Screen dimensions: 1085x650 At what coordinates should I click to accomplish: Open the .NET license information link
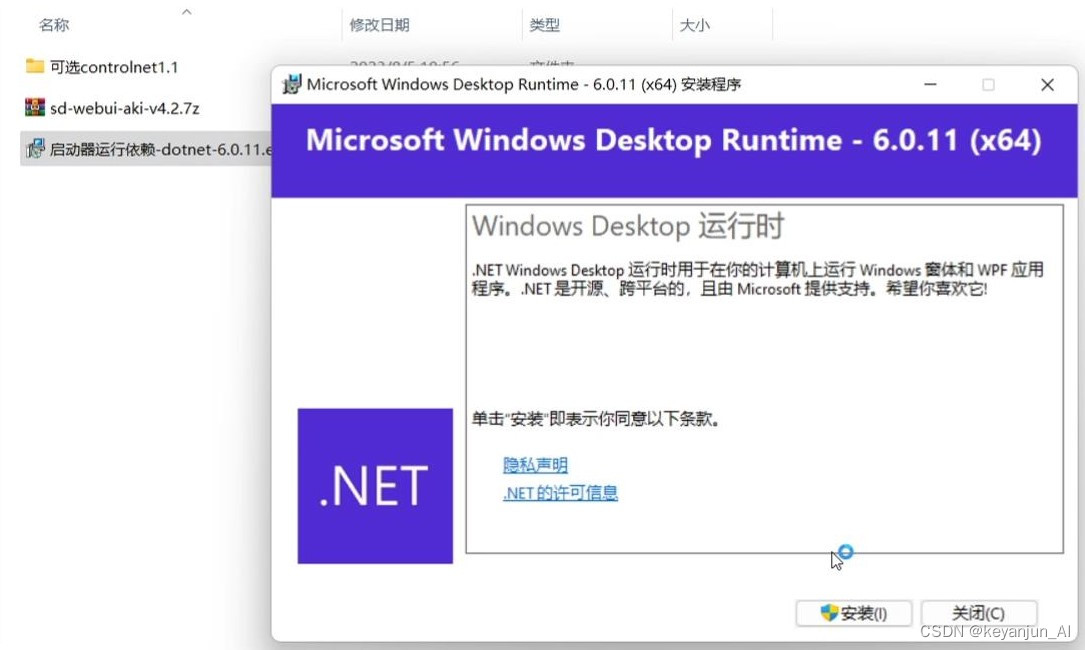pyautogui.click(x=560, y=493)
